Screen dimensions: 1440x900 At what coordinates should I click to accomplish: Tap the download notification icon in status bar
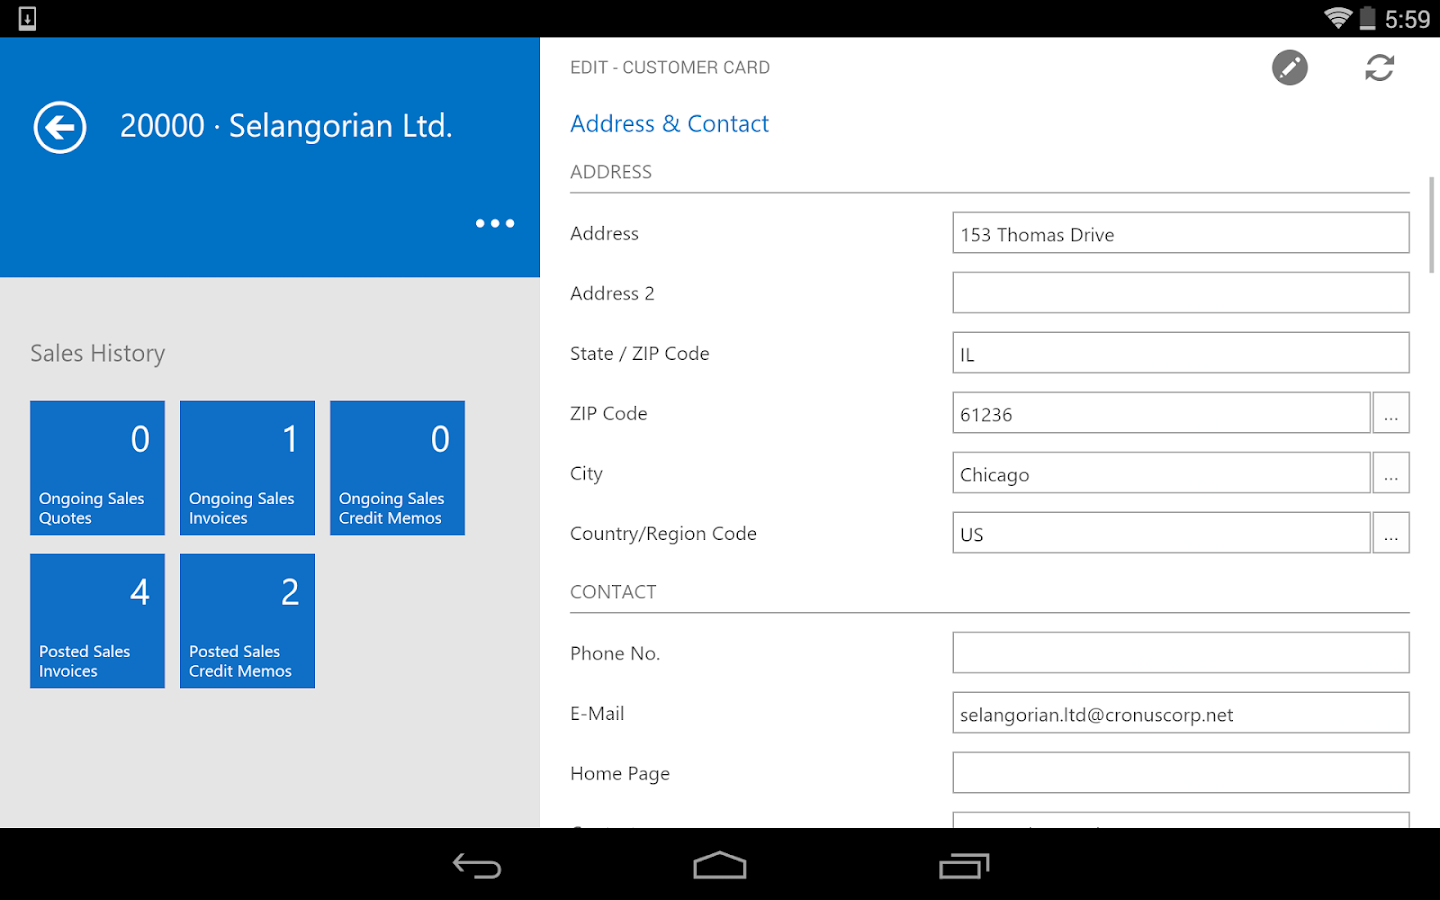click(x=27, y=18)
